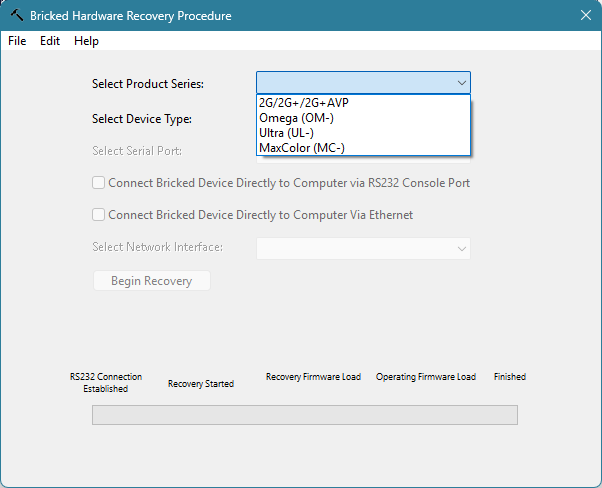Click the Finished stage label
The height and width of the screenshot is (488, 602).
click(x=509, y=377)
